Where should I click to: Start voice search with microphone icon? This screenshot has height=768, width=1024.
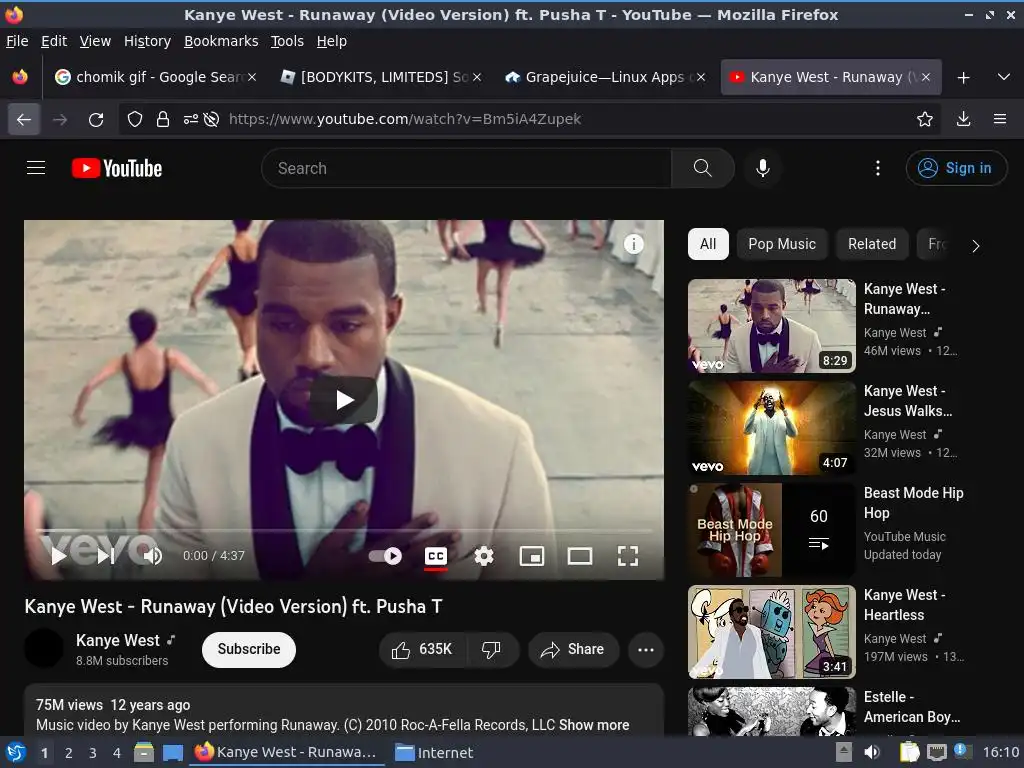click(762, 168)
